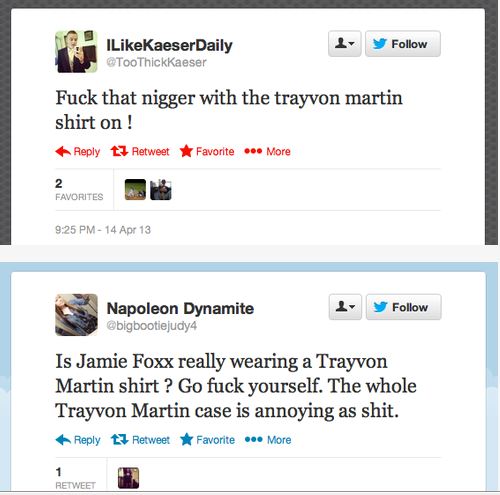Click the blue Retweet icon on Napoleon Dynamite's tweet

point(120,440)
